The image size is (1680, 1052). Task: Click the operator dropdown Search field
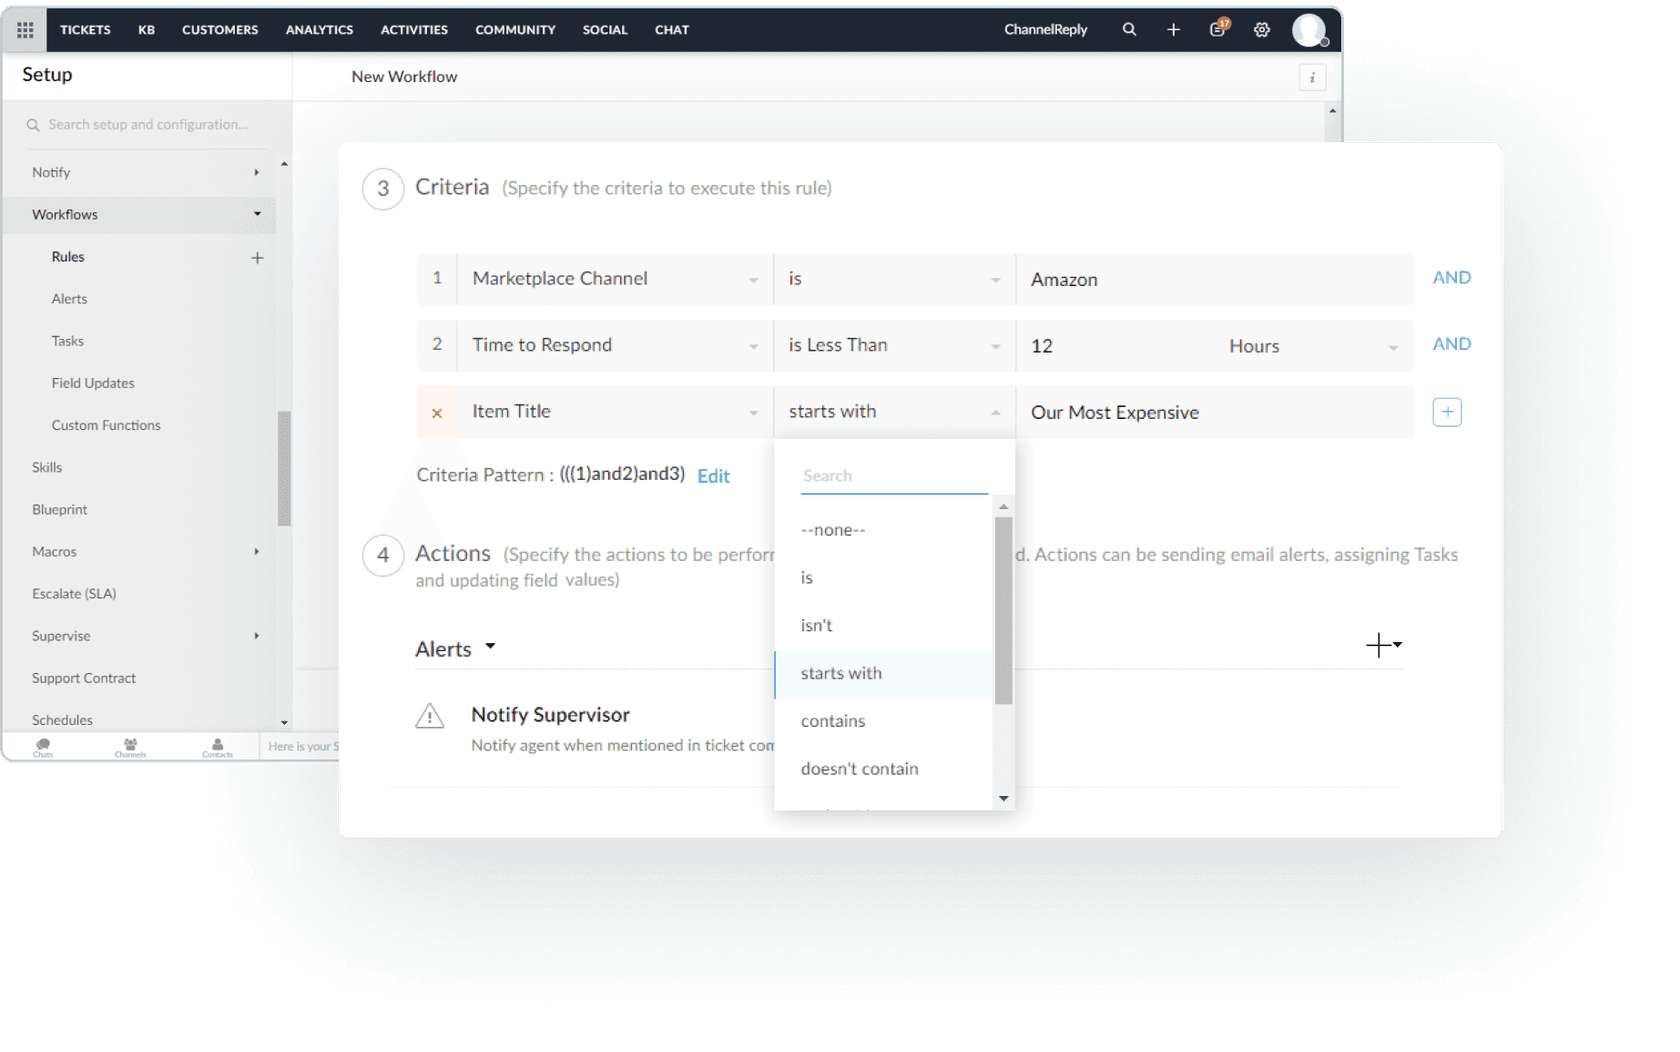pyautogui.click(x=894, y=476)
